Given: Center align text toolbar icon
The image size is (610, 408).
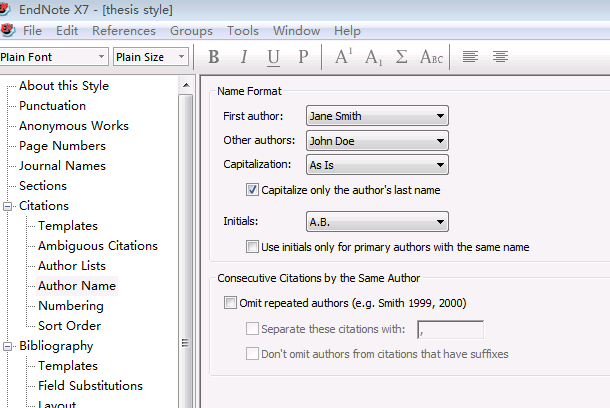Looking at the screenshot, I should 500,57.
